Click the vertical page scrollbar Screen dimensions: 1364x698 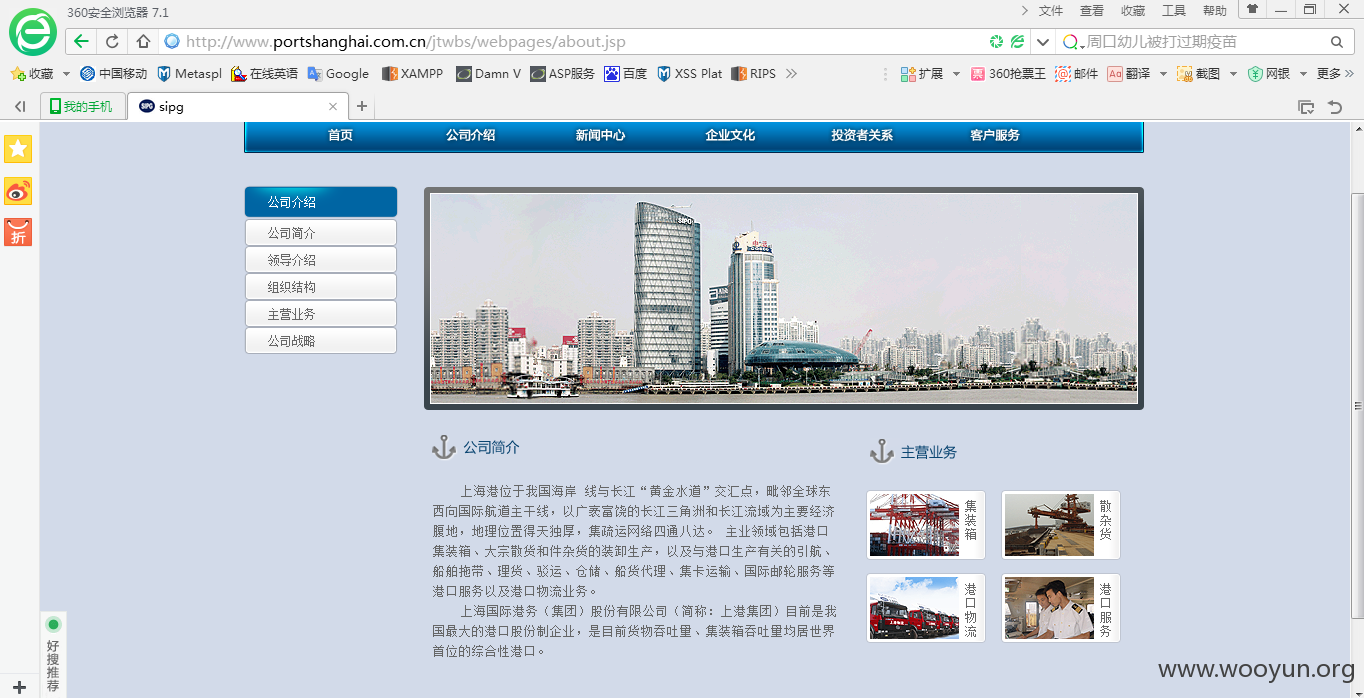[1357, 408]
